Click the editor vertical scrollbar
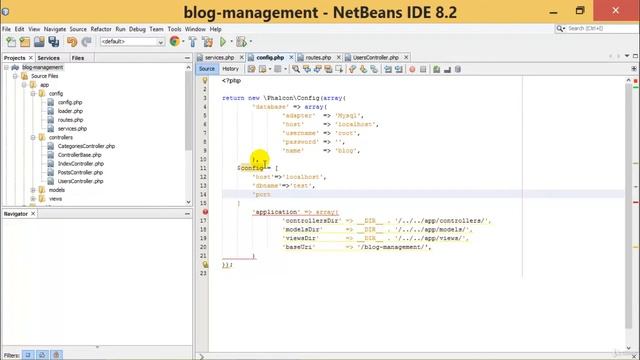This screenshot has width=640, height=360. coord(629,206)
